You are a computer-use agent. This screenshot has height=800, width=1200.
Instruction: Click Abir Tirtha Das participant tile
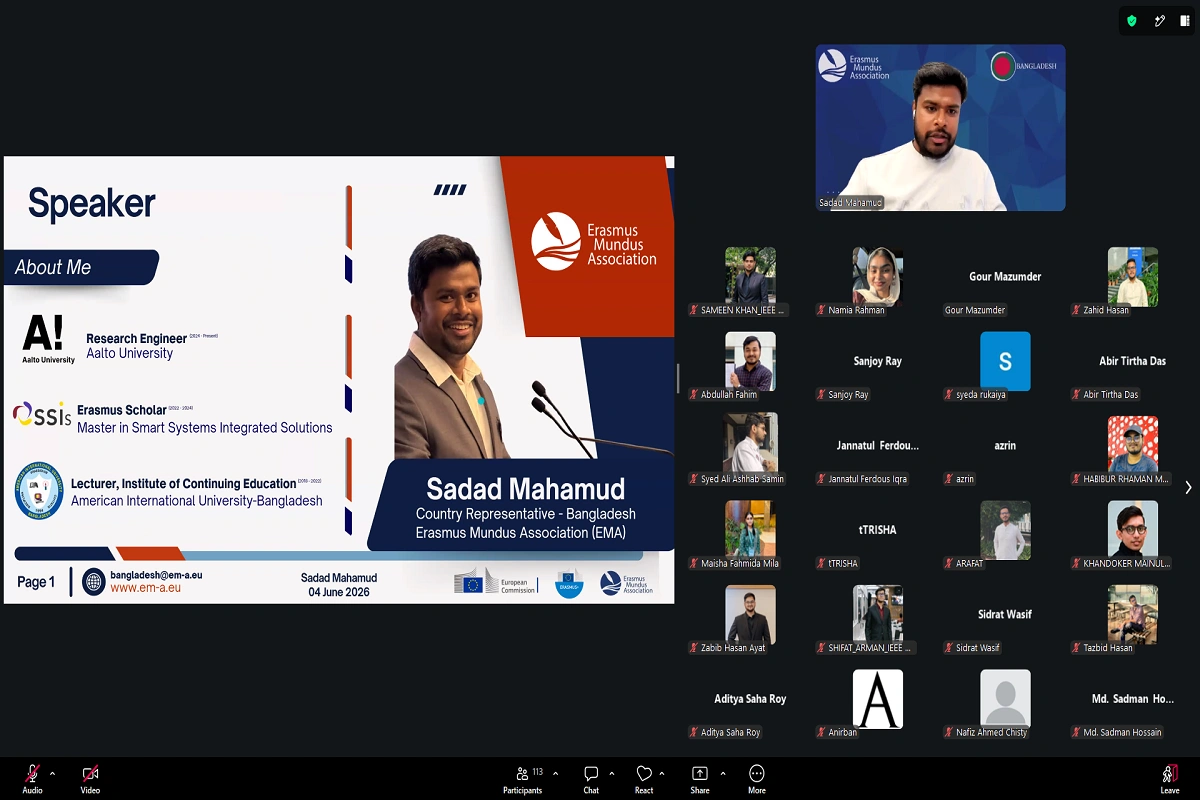click(1133, 366)
